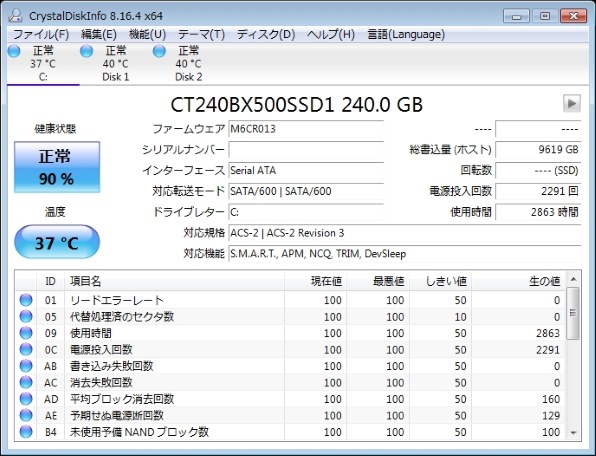Click the 最悪値 column header
Image resolution: width=596 pixels, height=456 pixels.
pyautogui.click(x=378, y=281)
